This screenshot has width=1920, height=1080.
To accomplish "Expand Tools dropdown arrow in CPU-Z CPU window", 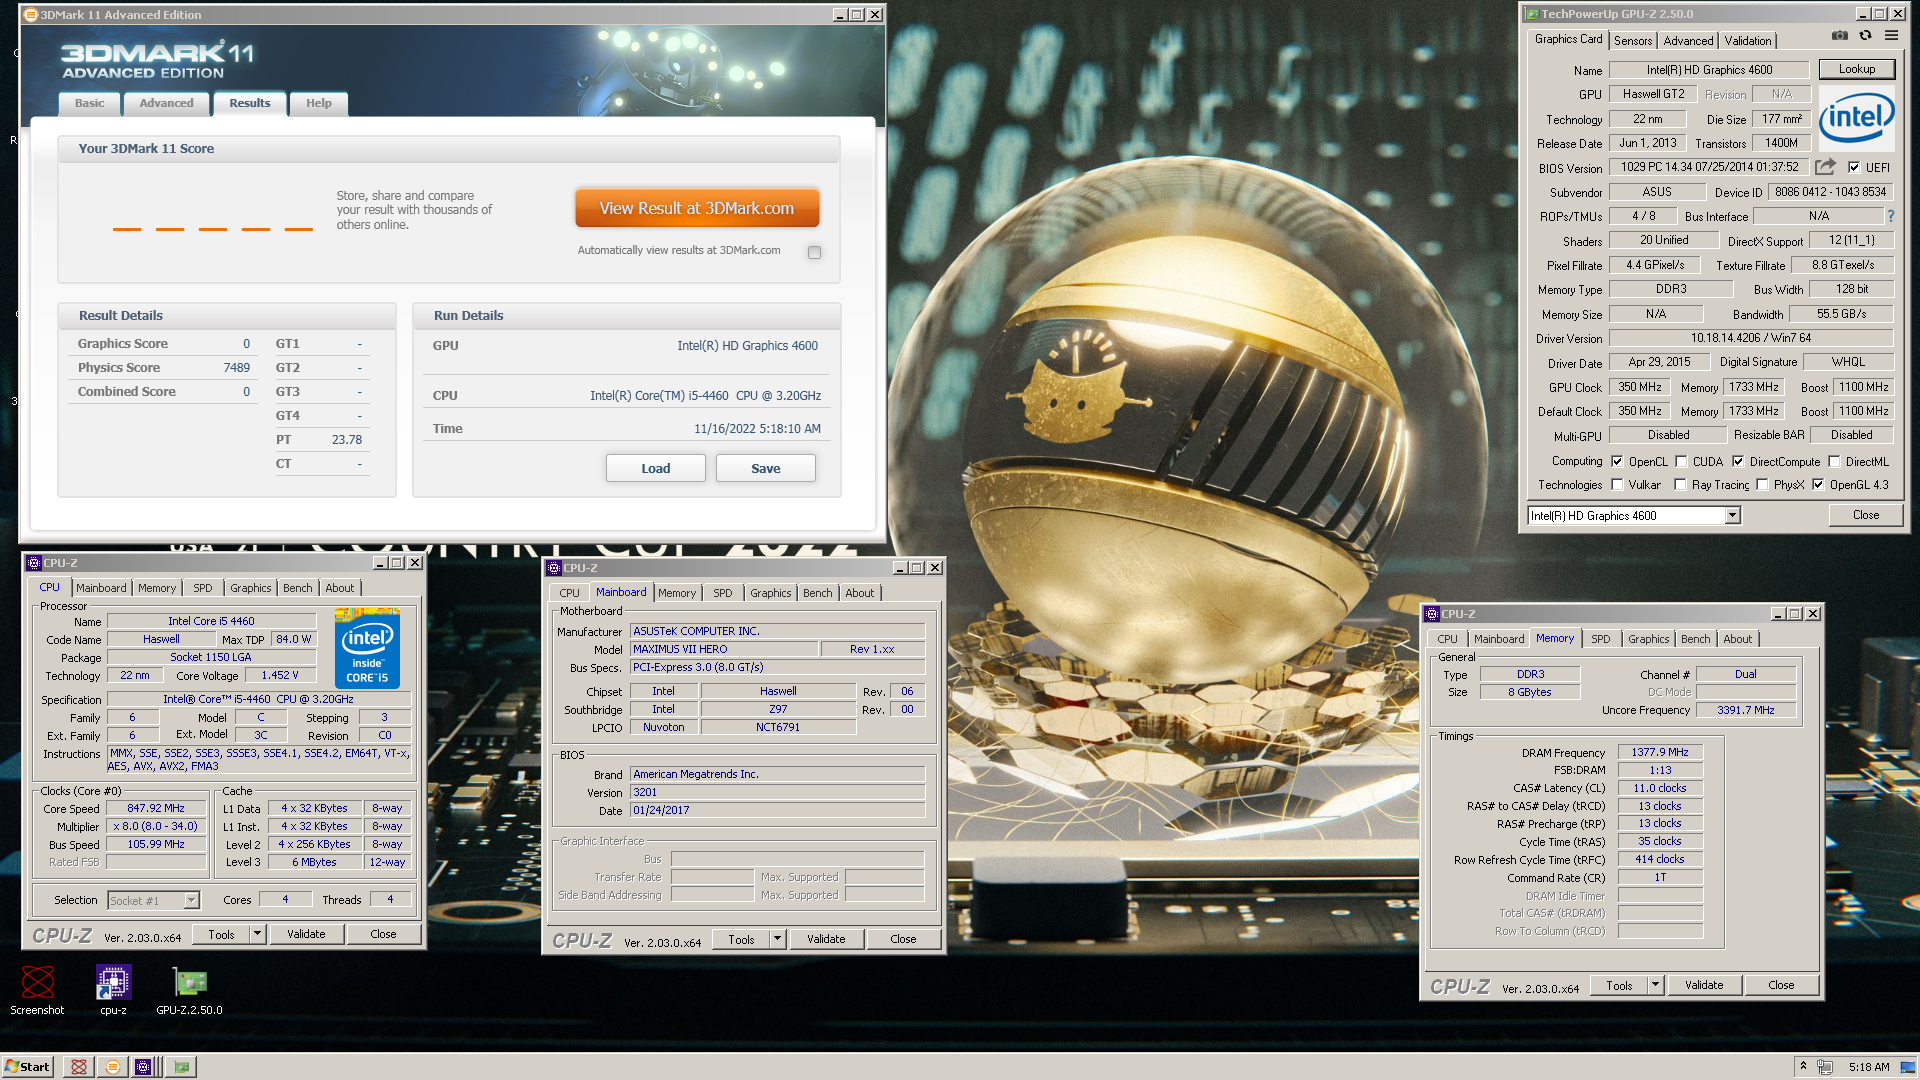I will click(257, 934).
